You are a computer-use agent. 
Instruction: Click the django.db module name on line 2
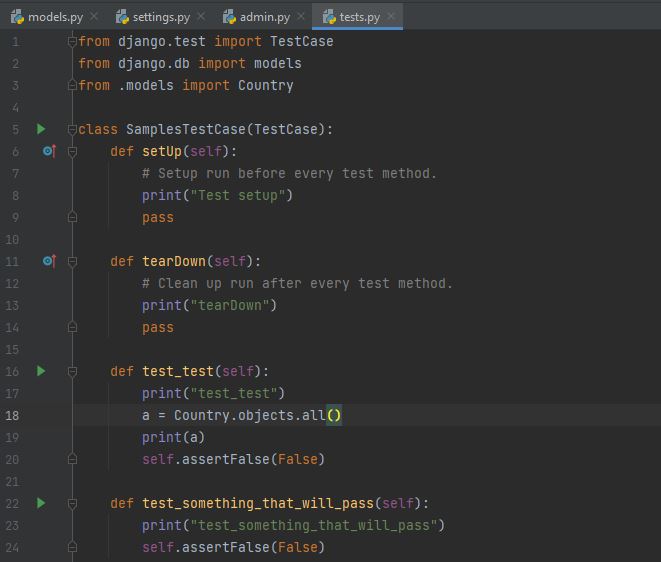pos(154,63)
